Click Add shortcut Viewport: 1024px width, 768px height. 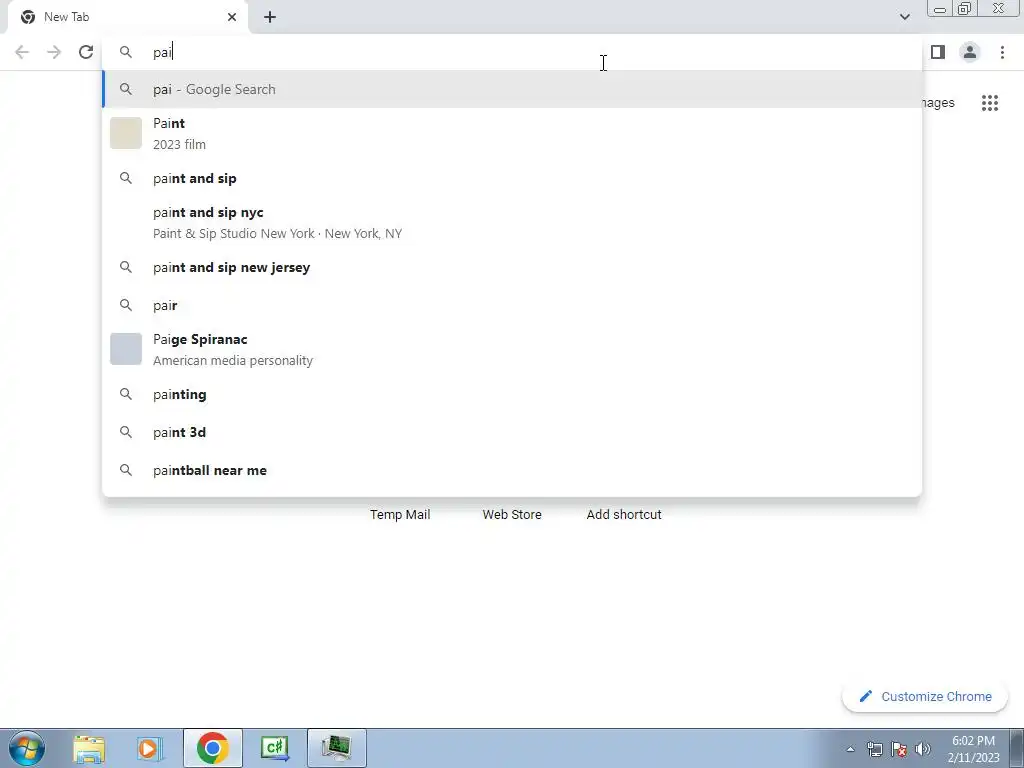point(624,515)
